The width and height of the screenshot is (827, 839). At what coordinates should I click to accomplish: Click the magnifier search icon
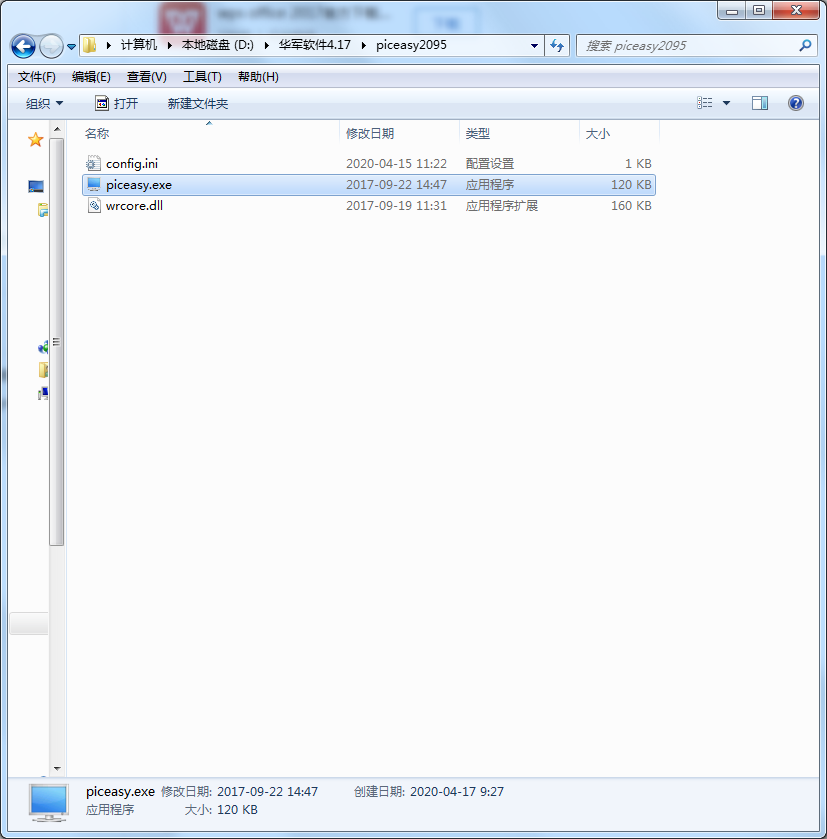click(805, 45)
